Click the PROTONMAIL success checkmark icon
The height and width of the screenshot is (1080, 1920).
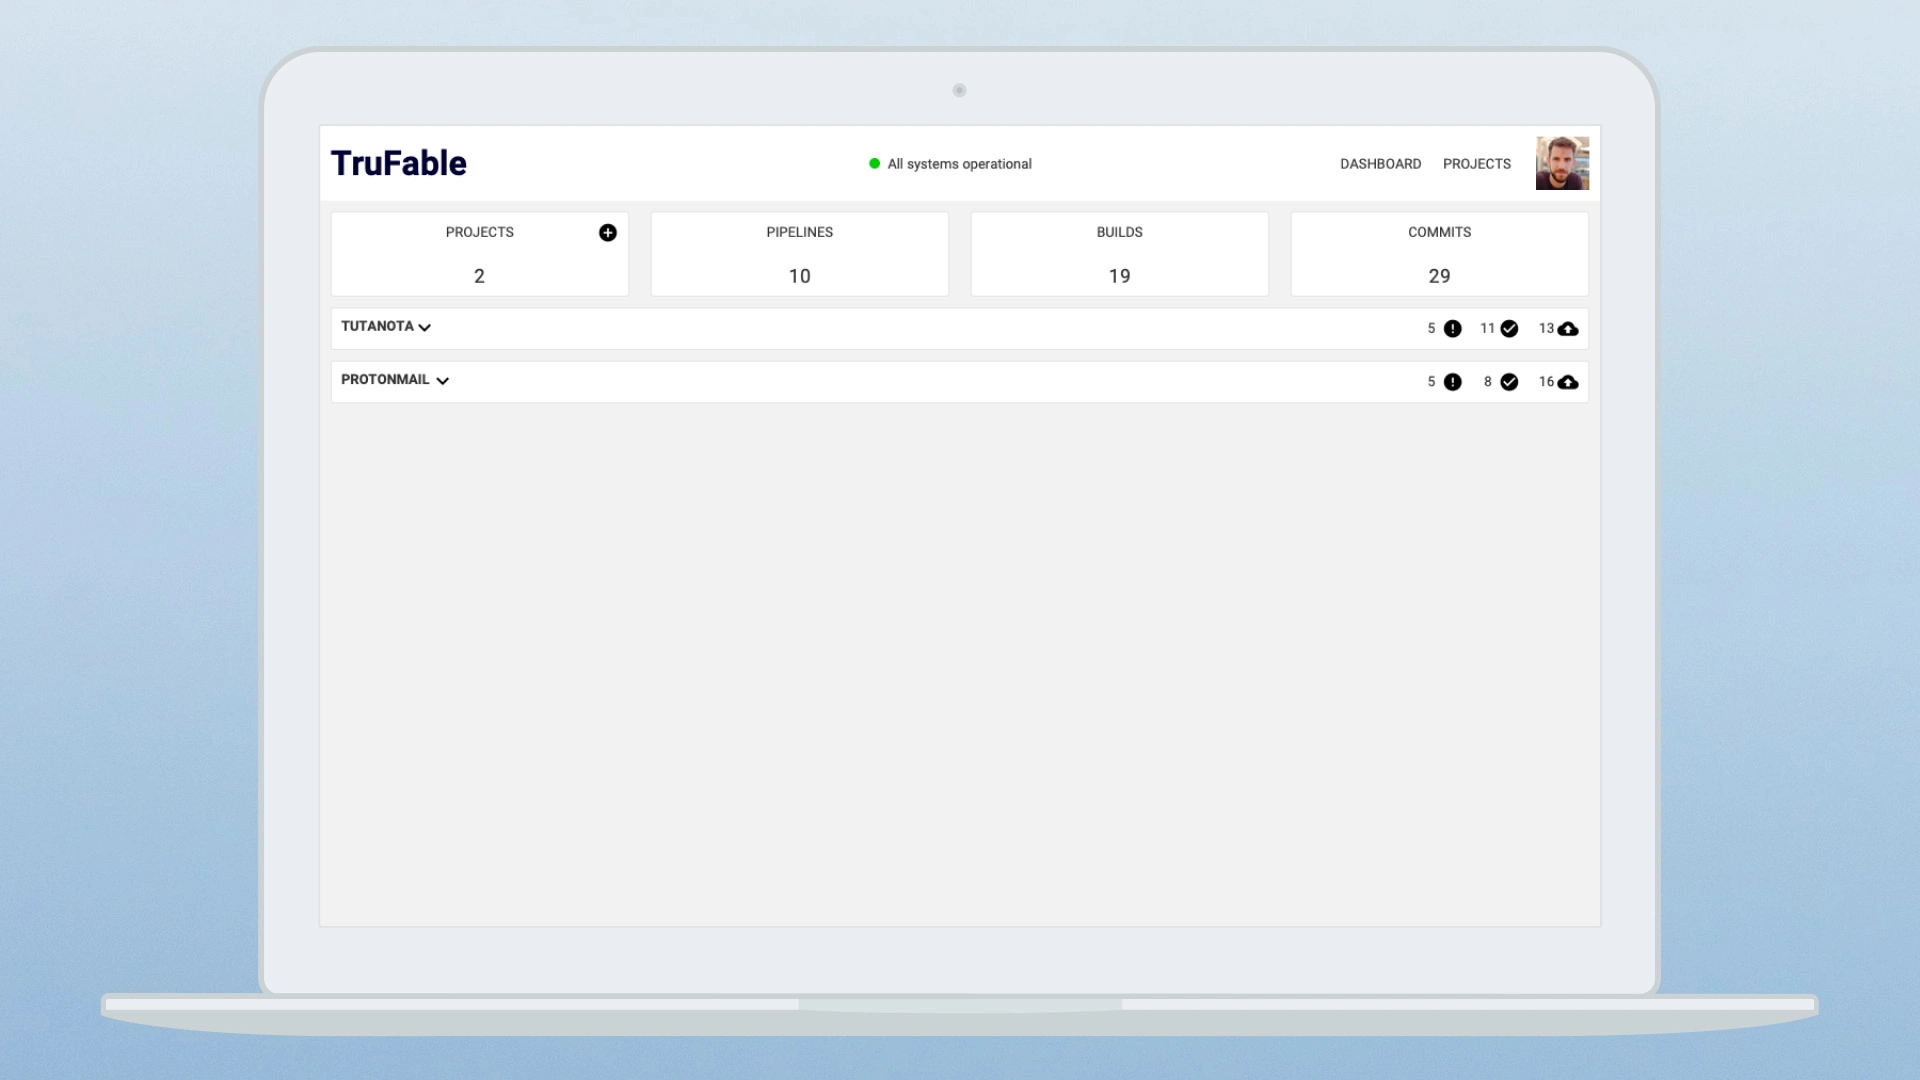(x=1510, y=382)
